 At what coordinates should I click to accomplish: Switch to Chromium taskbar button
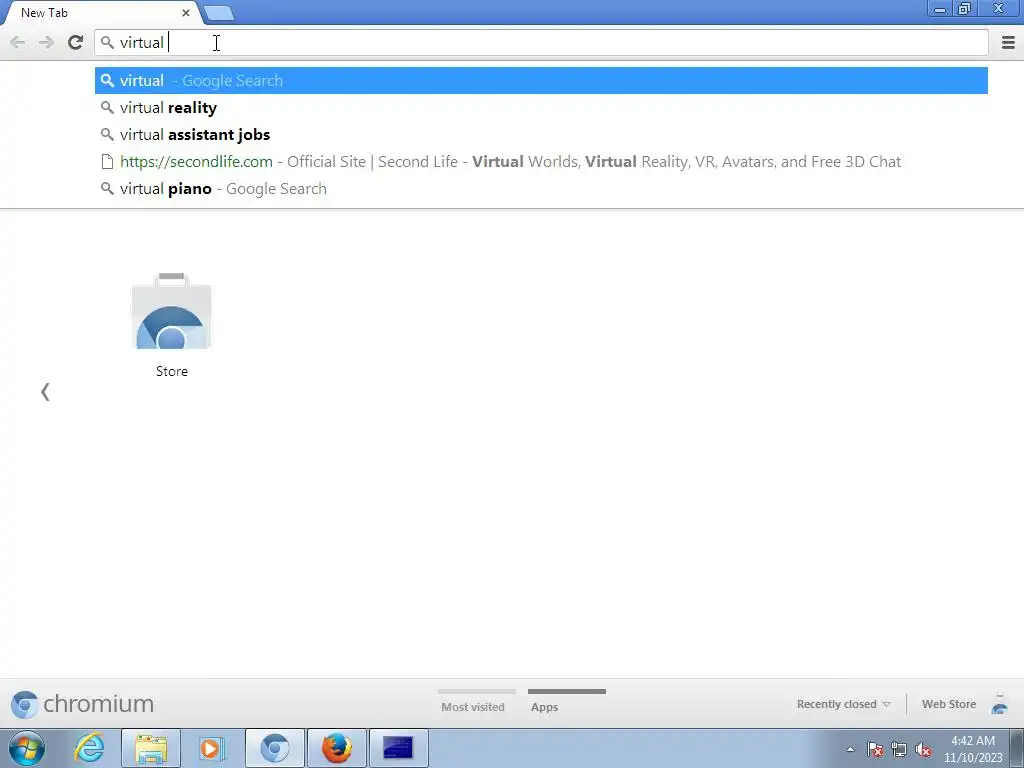click(275, 748)
